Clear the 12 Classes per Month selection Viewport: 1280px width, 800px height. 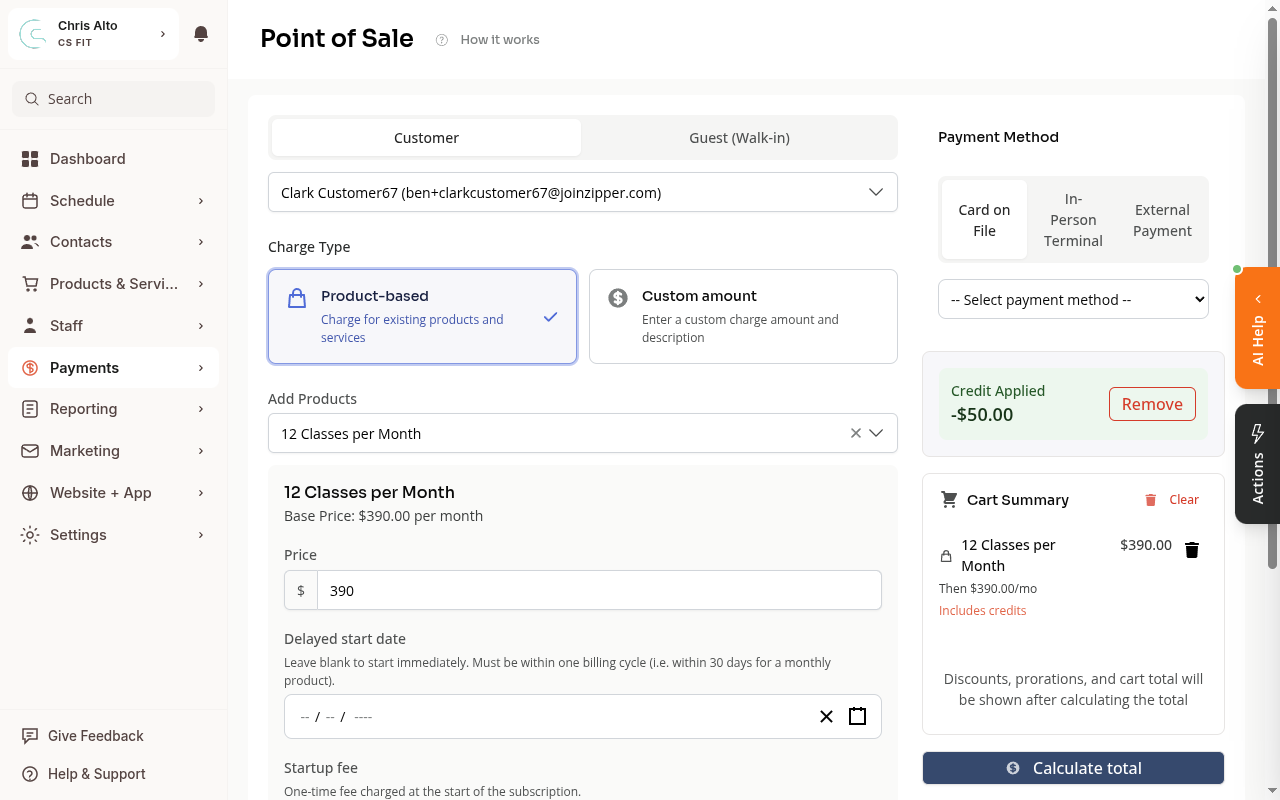click(855, 433)
